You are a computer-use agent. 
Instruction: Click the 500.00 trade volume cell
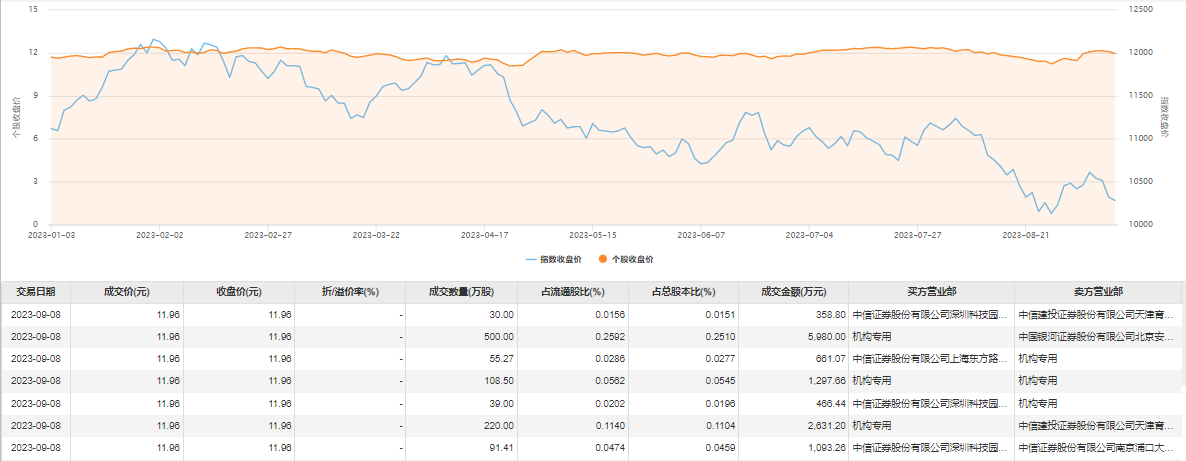pos(461,337)
